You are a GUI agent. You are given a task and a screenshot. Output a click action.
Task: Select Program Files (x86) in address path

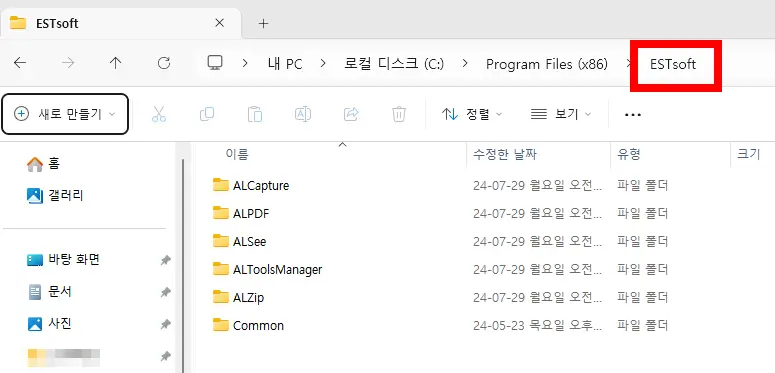pos(547,64)
